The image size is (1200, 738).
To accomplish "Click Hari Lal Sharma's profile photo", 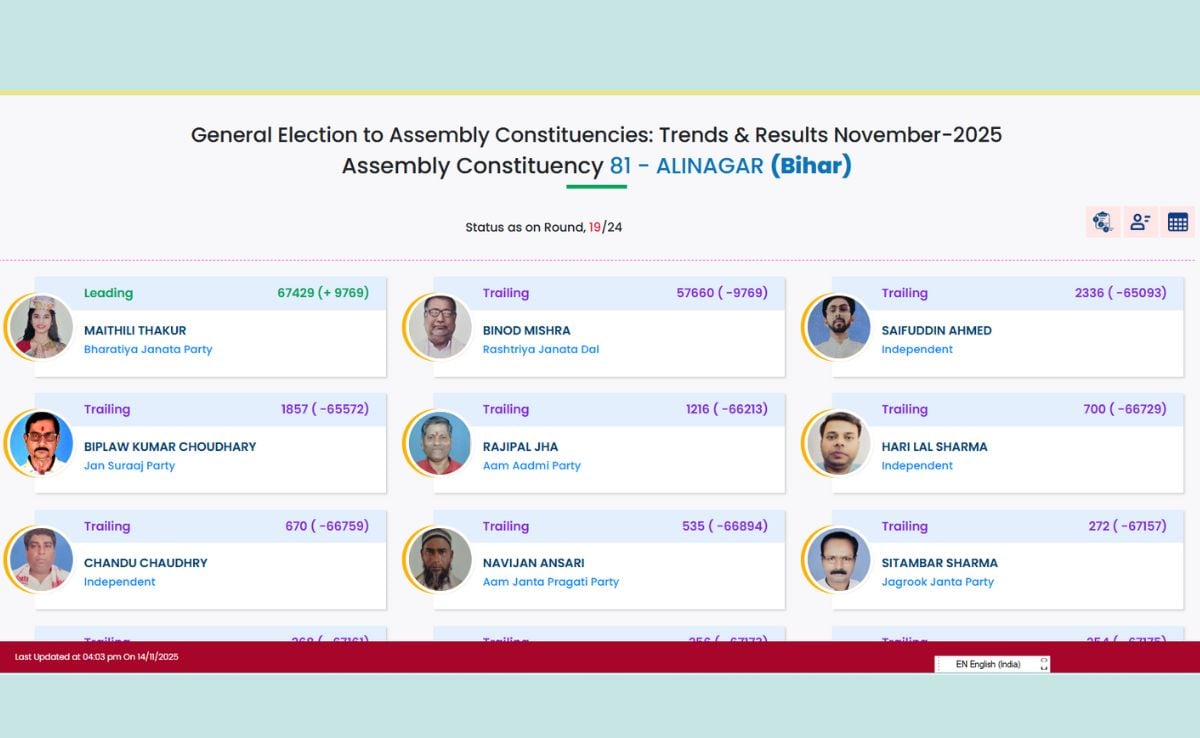I will 839,443.
